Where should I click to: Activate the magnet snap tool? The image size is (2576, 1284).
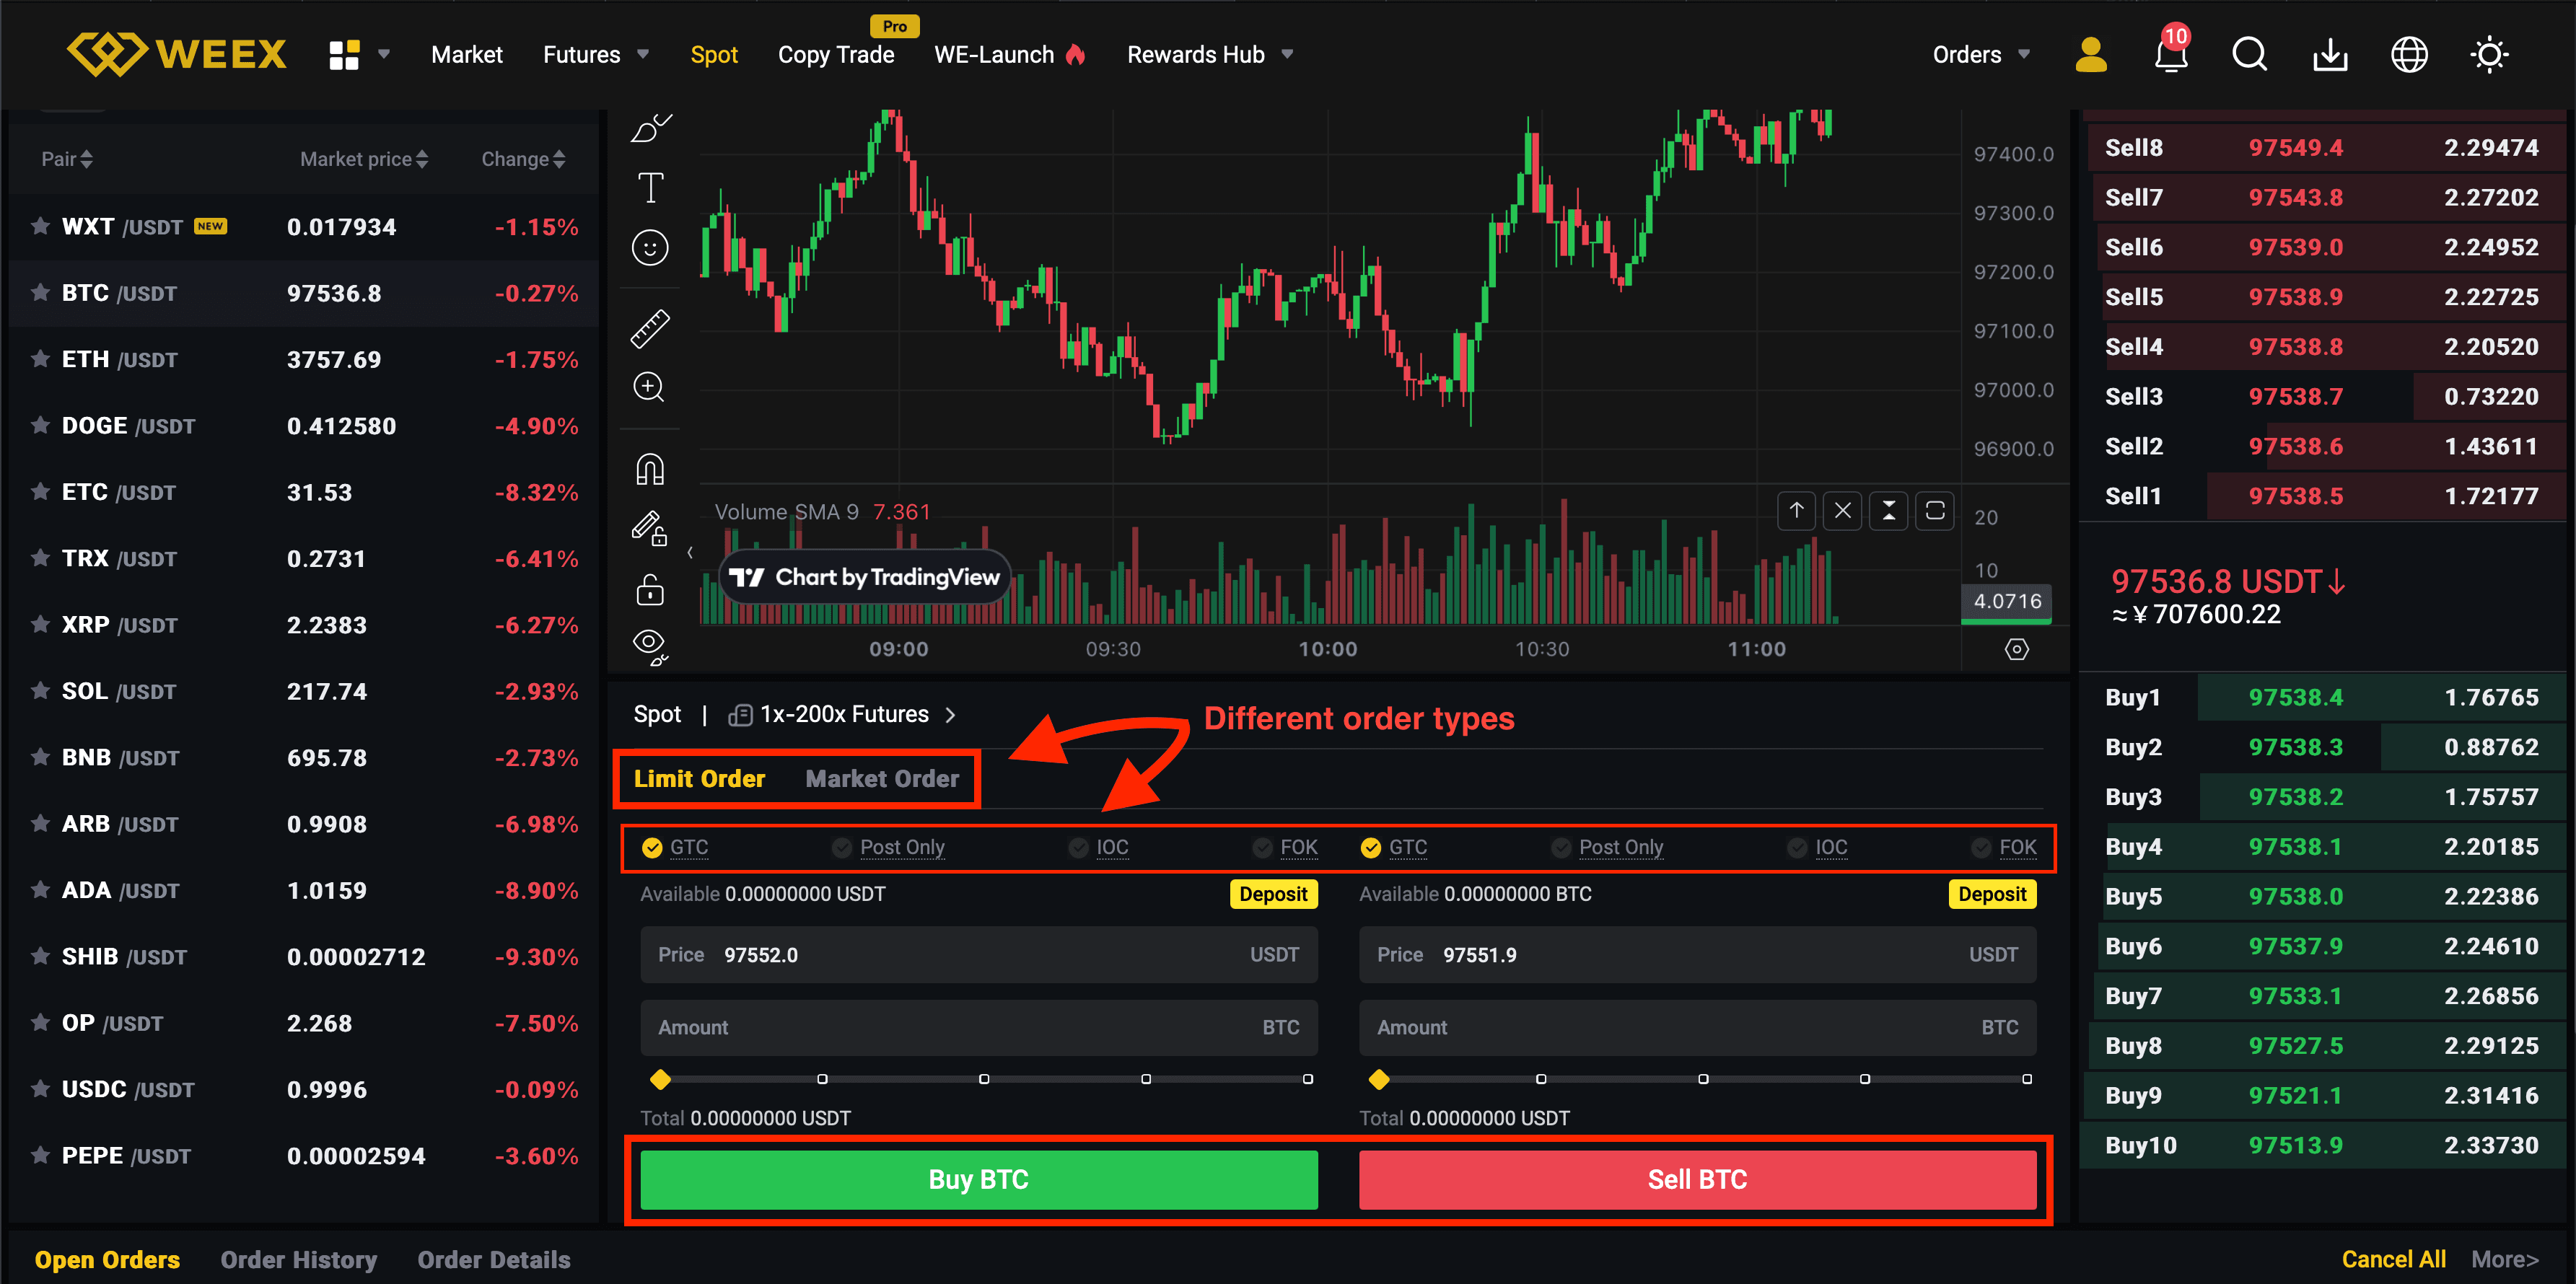pos(650,469)
